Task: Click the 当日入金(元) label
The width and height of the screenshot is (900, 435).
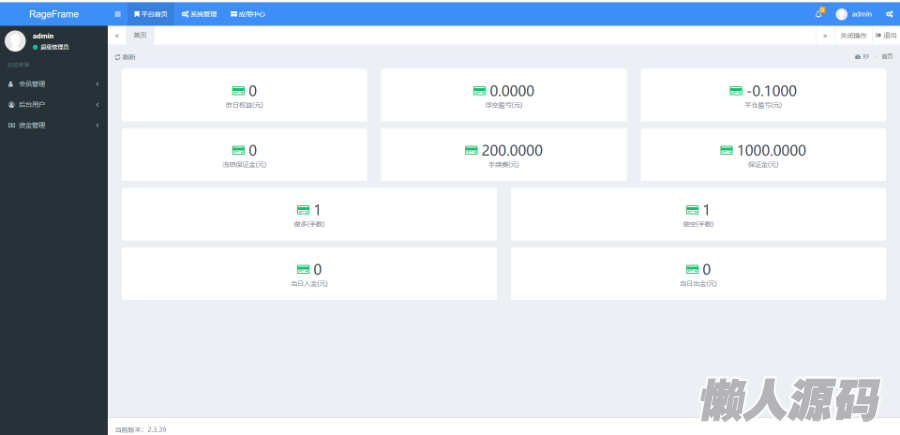Action: [309, 285]
